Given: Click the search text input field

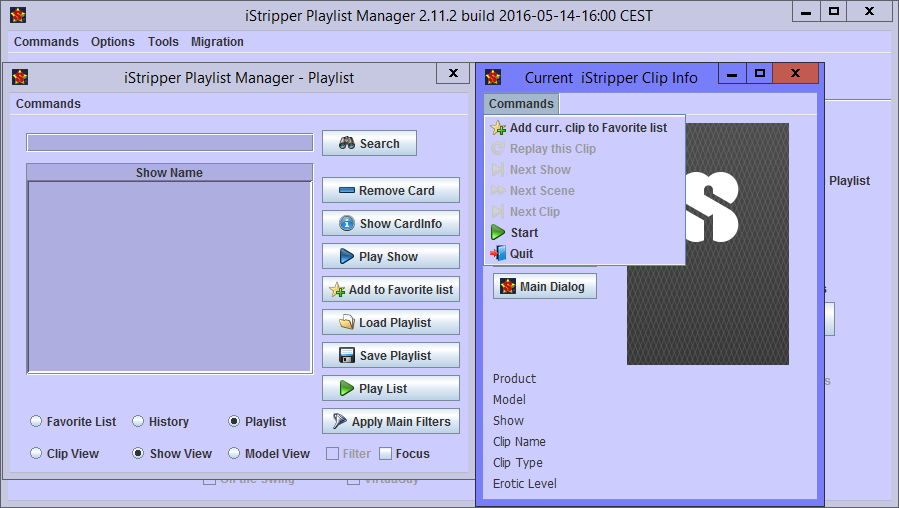Looking at the screenshot, I should pyautogui.click(x=169, y=143).
